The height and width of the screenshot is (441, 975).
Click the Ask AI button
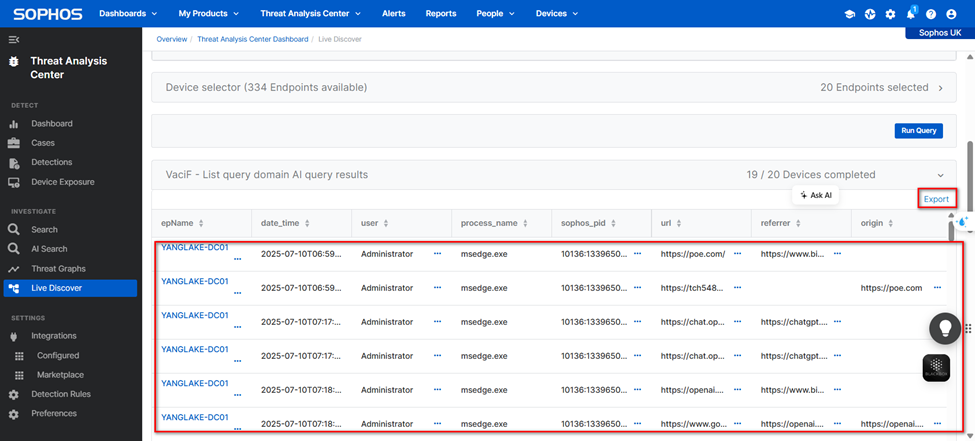[x=816, y=195]
